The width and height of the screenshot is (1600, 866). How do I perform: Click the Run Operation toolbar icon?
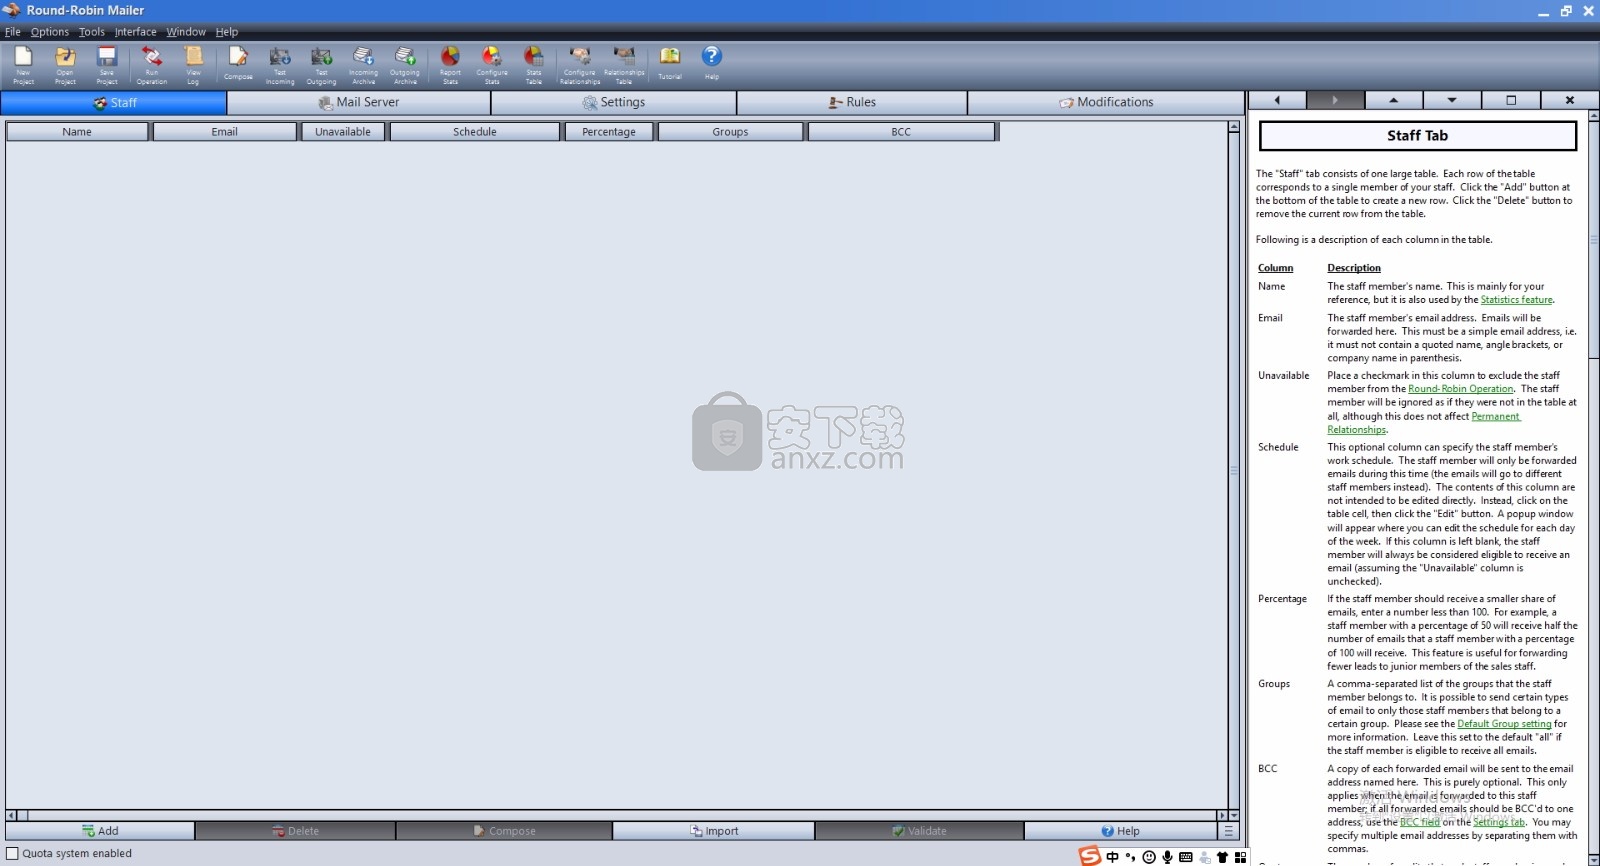coord(152,65)
